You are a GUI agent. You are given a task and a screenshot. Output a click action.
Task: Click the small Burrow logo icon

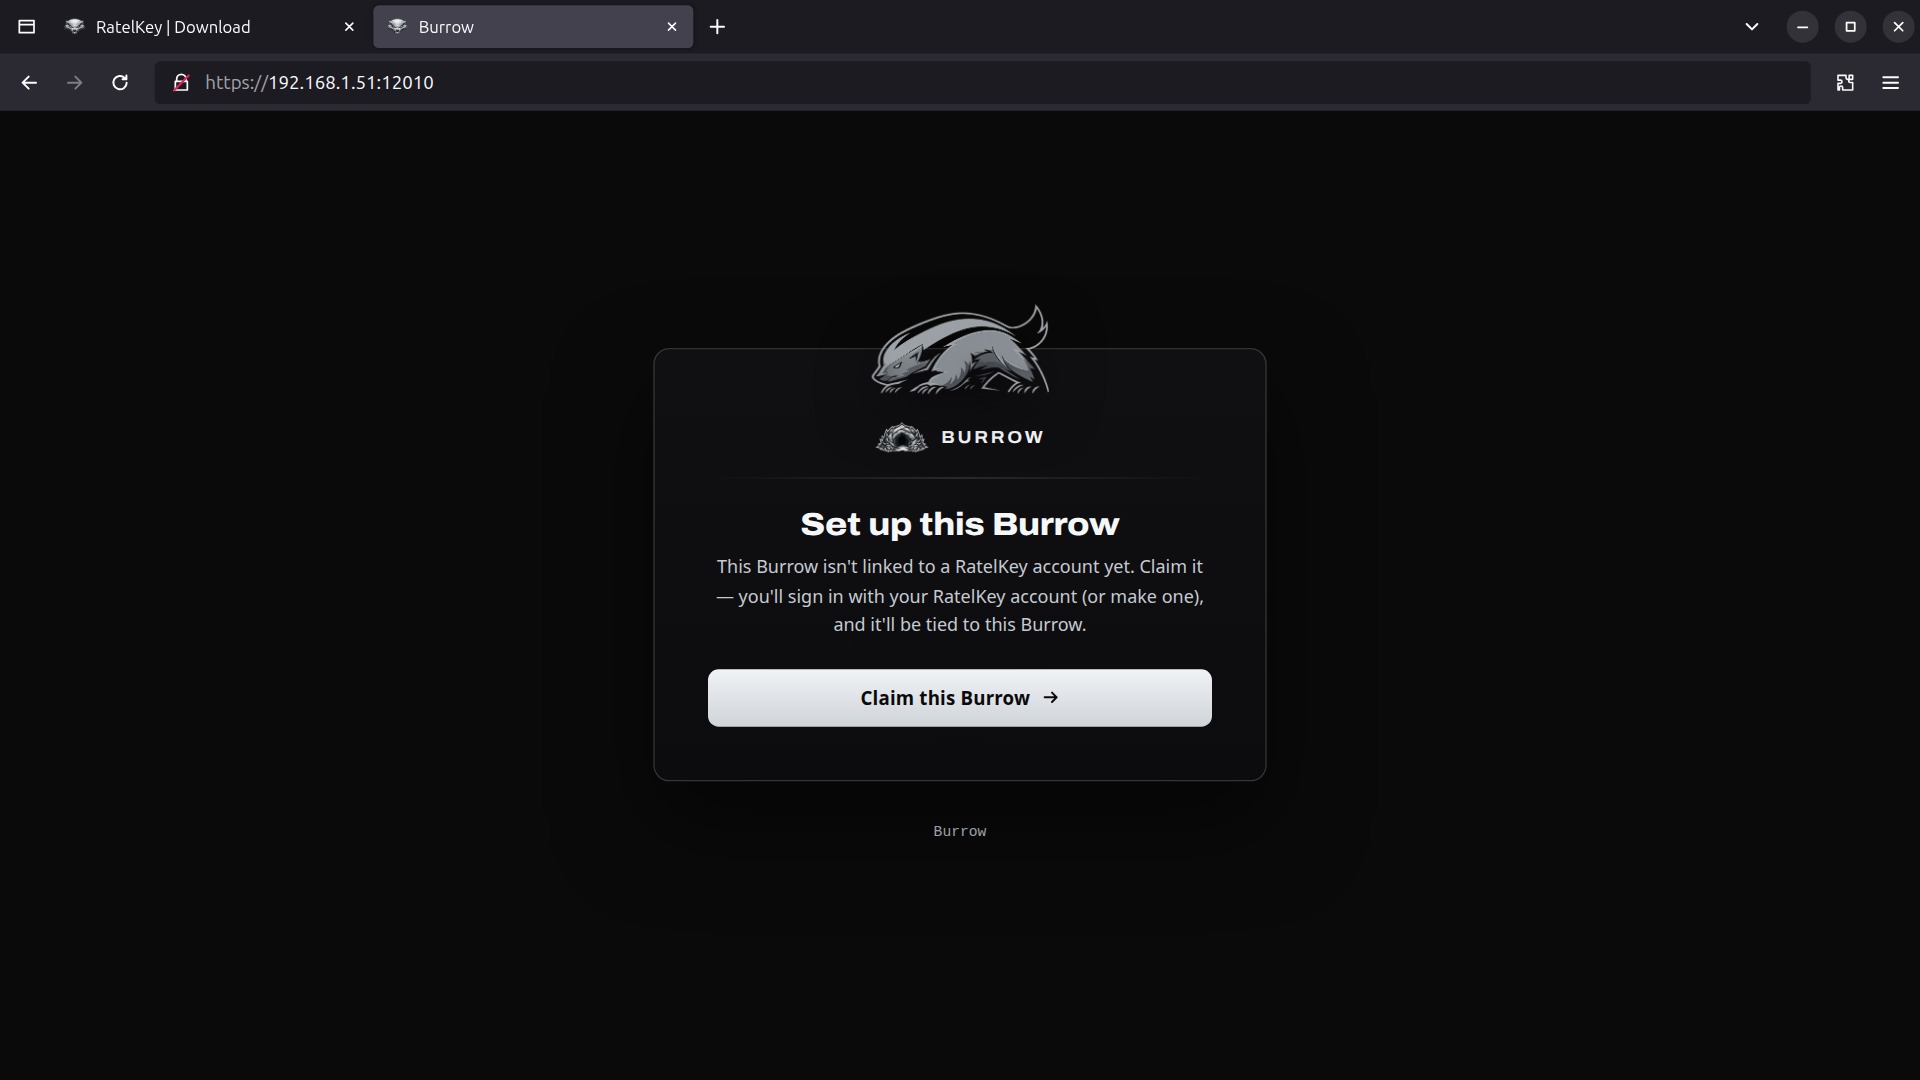coord(902,438)
